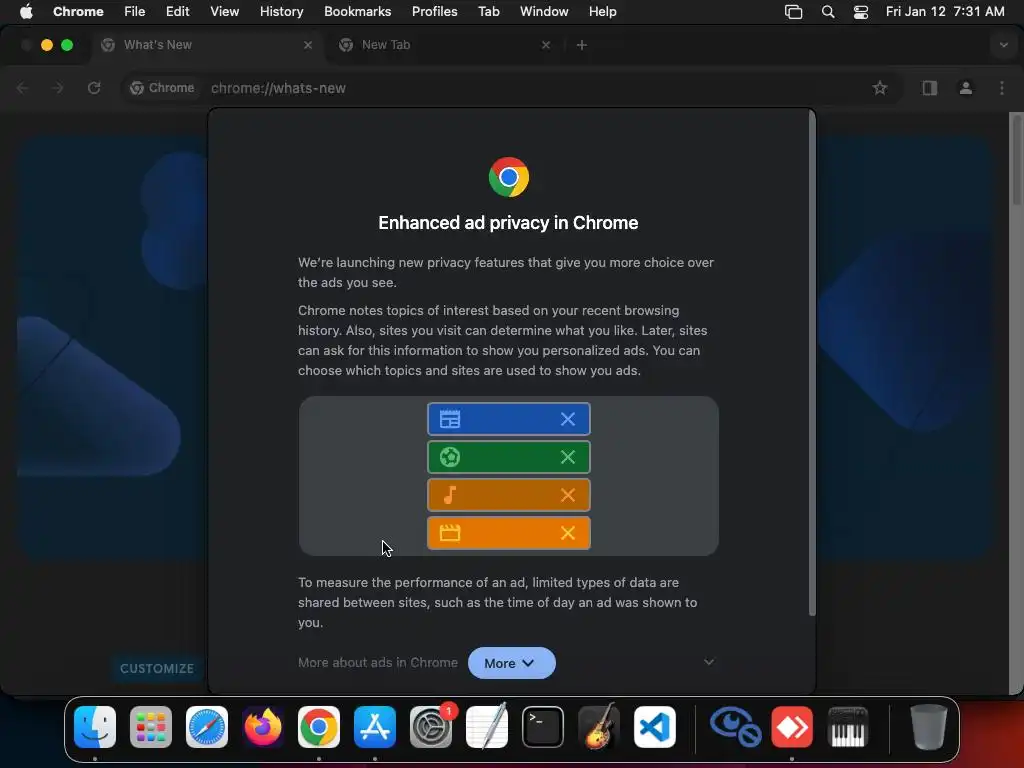
Task: Open the View menu
Action: click(x=225, y=12)
